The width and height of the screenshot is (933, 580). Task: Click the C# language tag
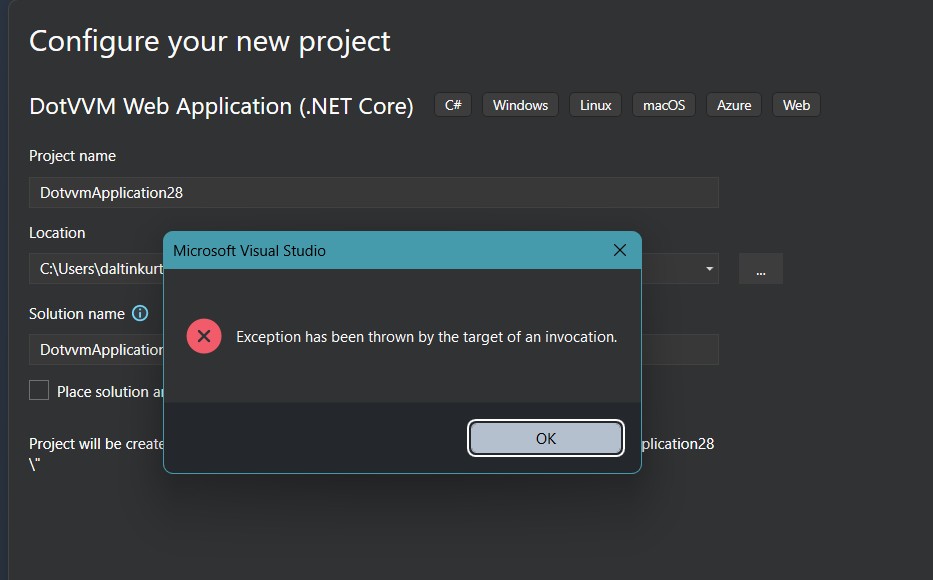(453, 105)
